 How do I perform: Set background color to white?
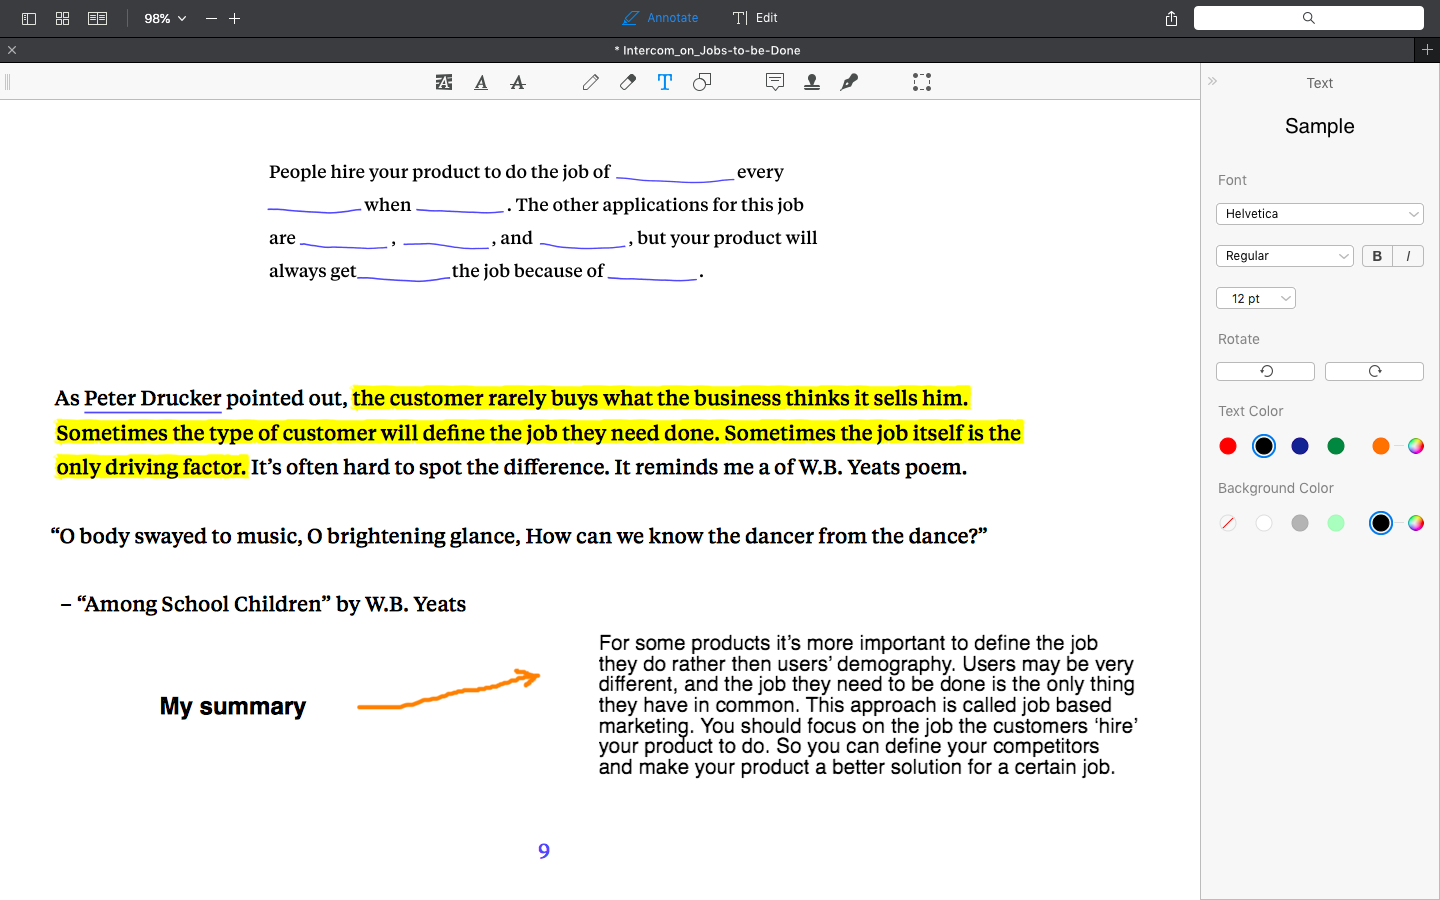[1264, 523]
